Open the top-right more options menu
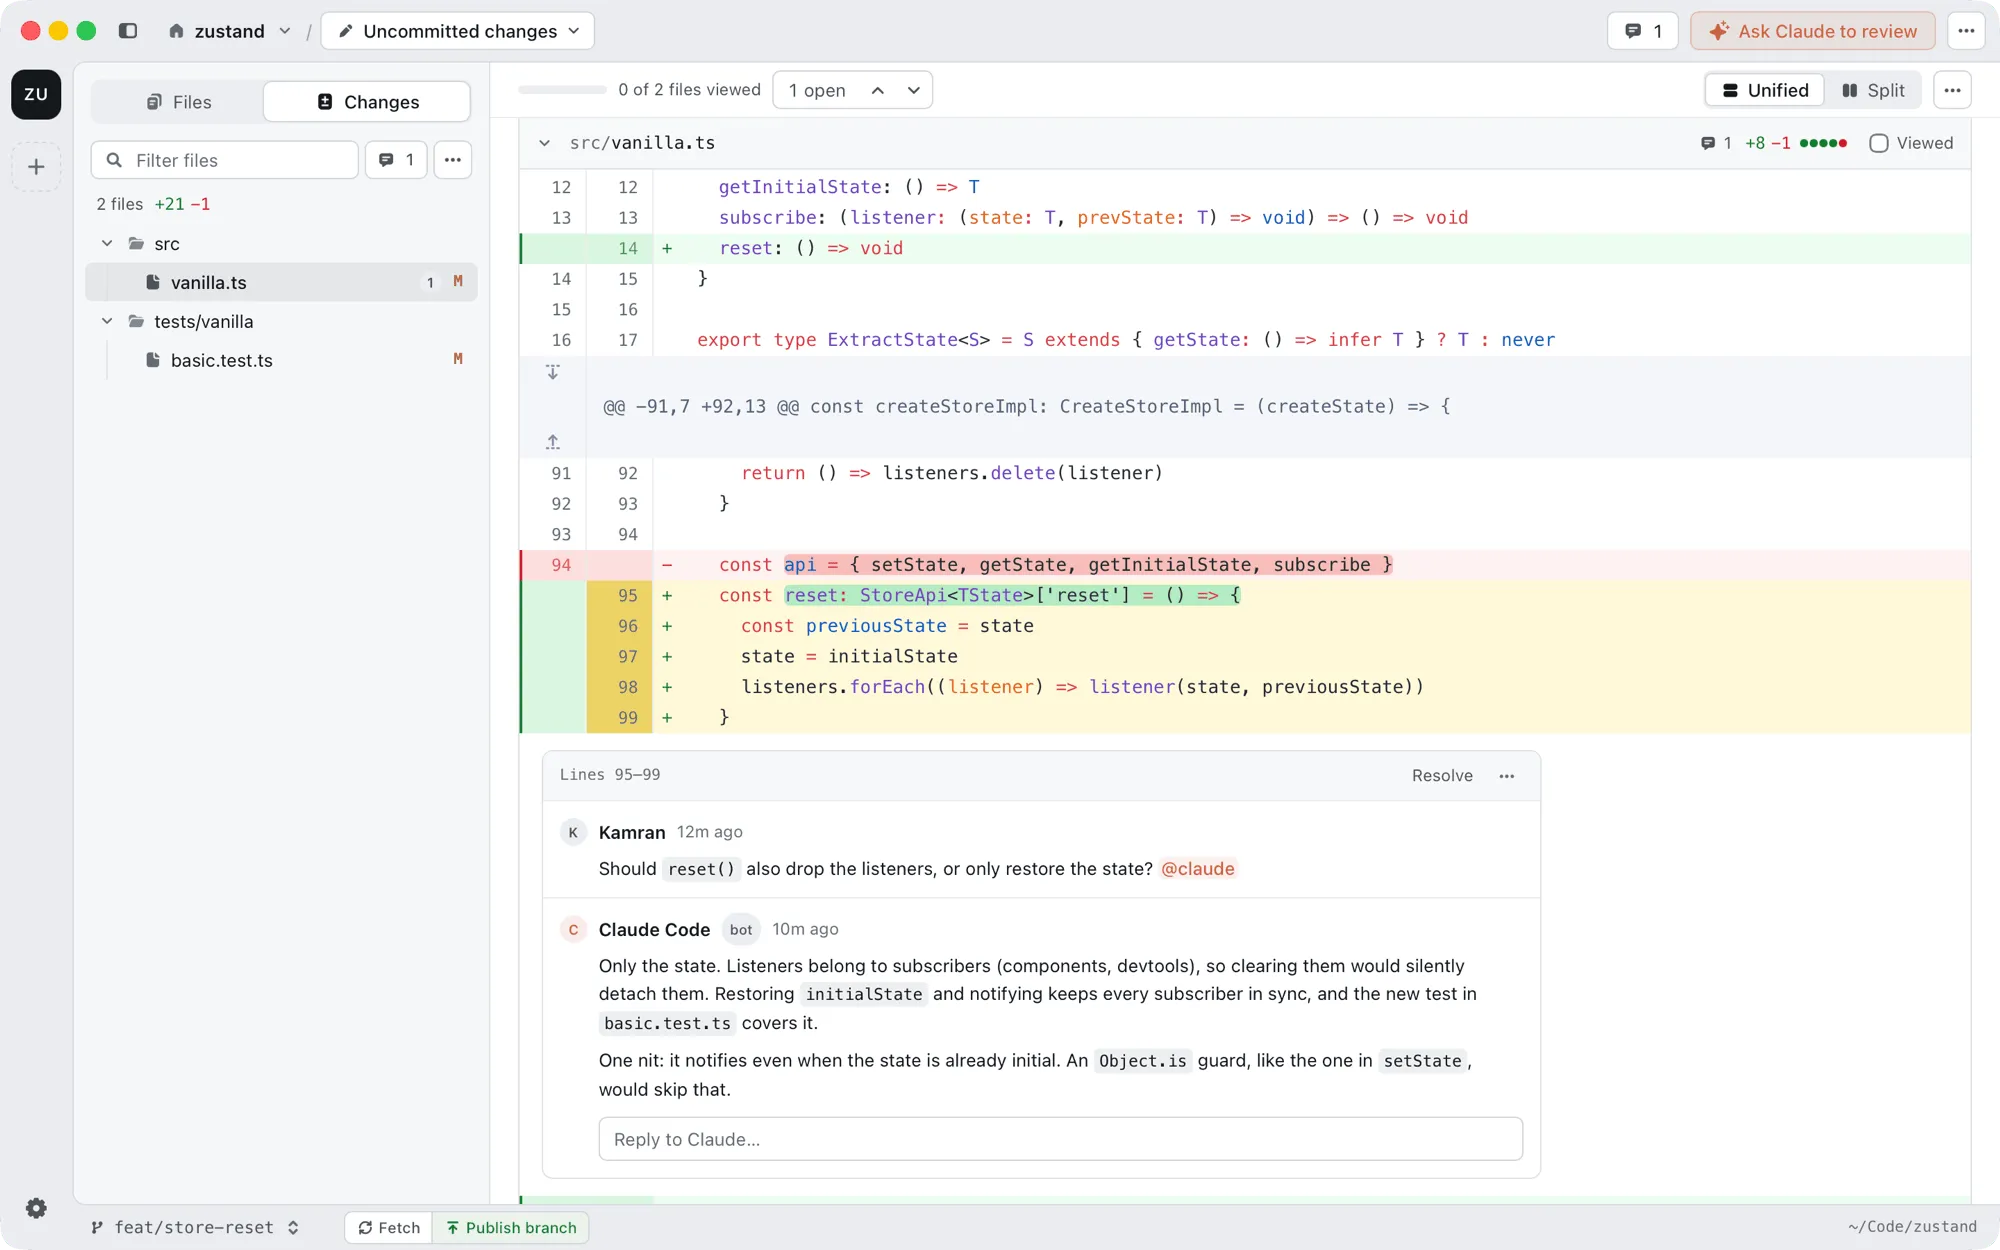Screen dimensions: 2000x1250 [1966, 31]
